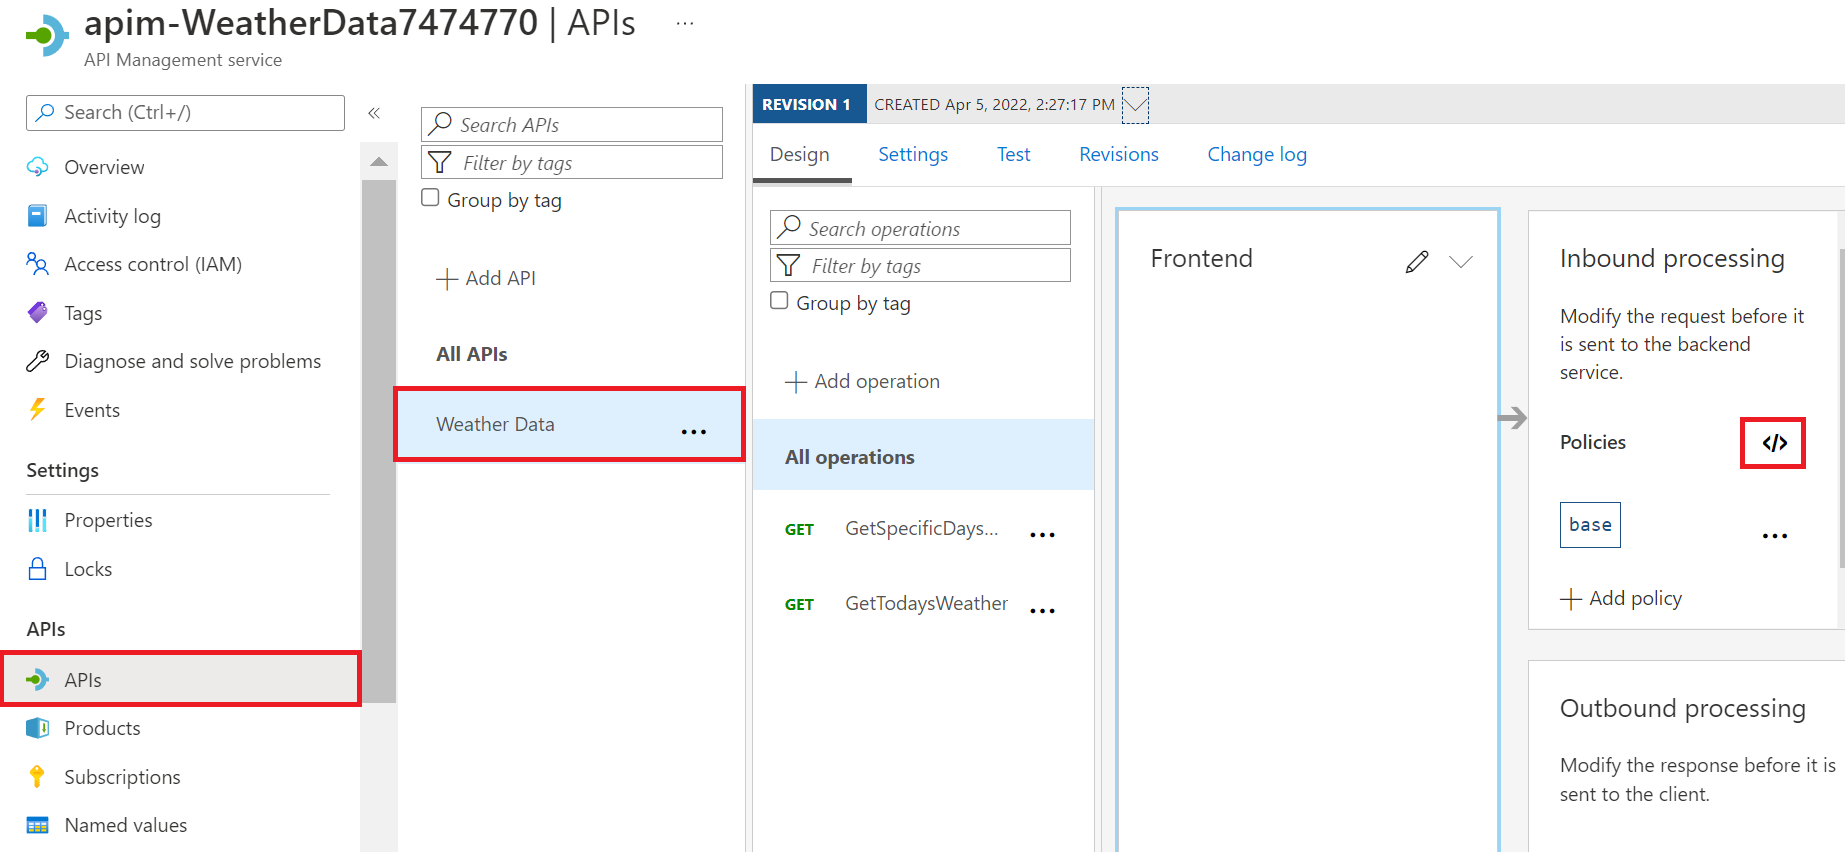
Task: Click Diagnose and solve problems wrench icon
Action: coord(37,361)
